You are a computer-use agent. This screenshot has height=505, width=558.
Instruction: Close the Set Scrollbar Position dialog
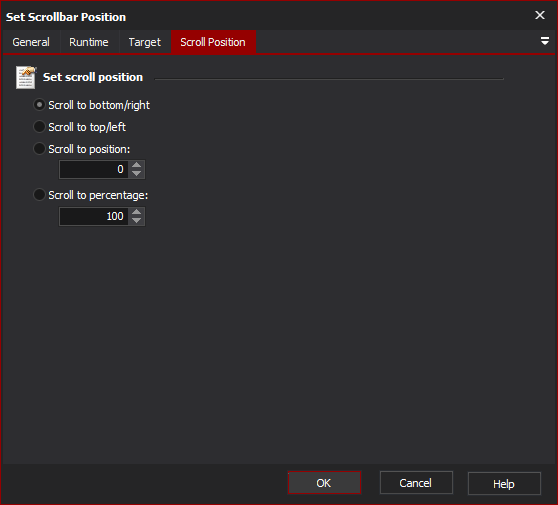[539, 15]
